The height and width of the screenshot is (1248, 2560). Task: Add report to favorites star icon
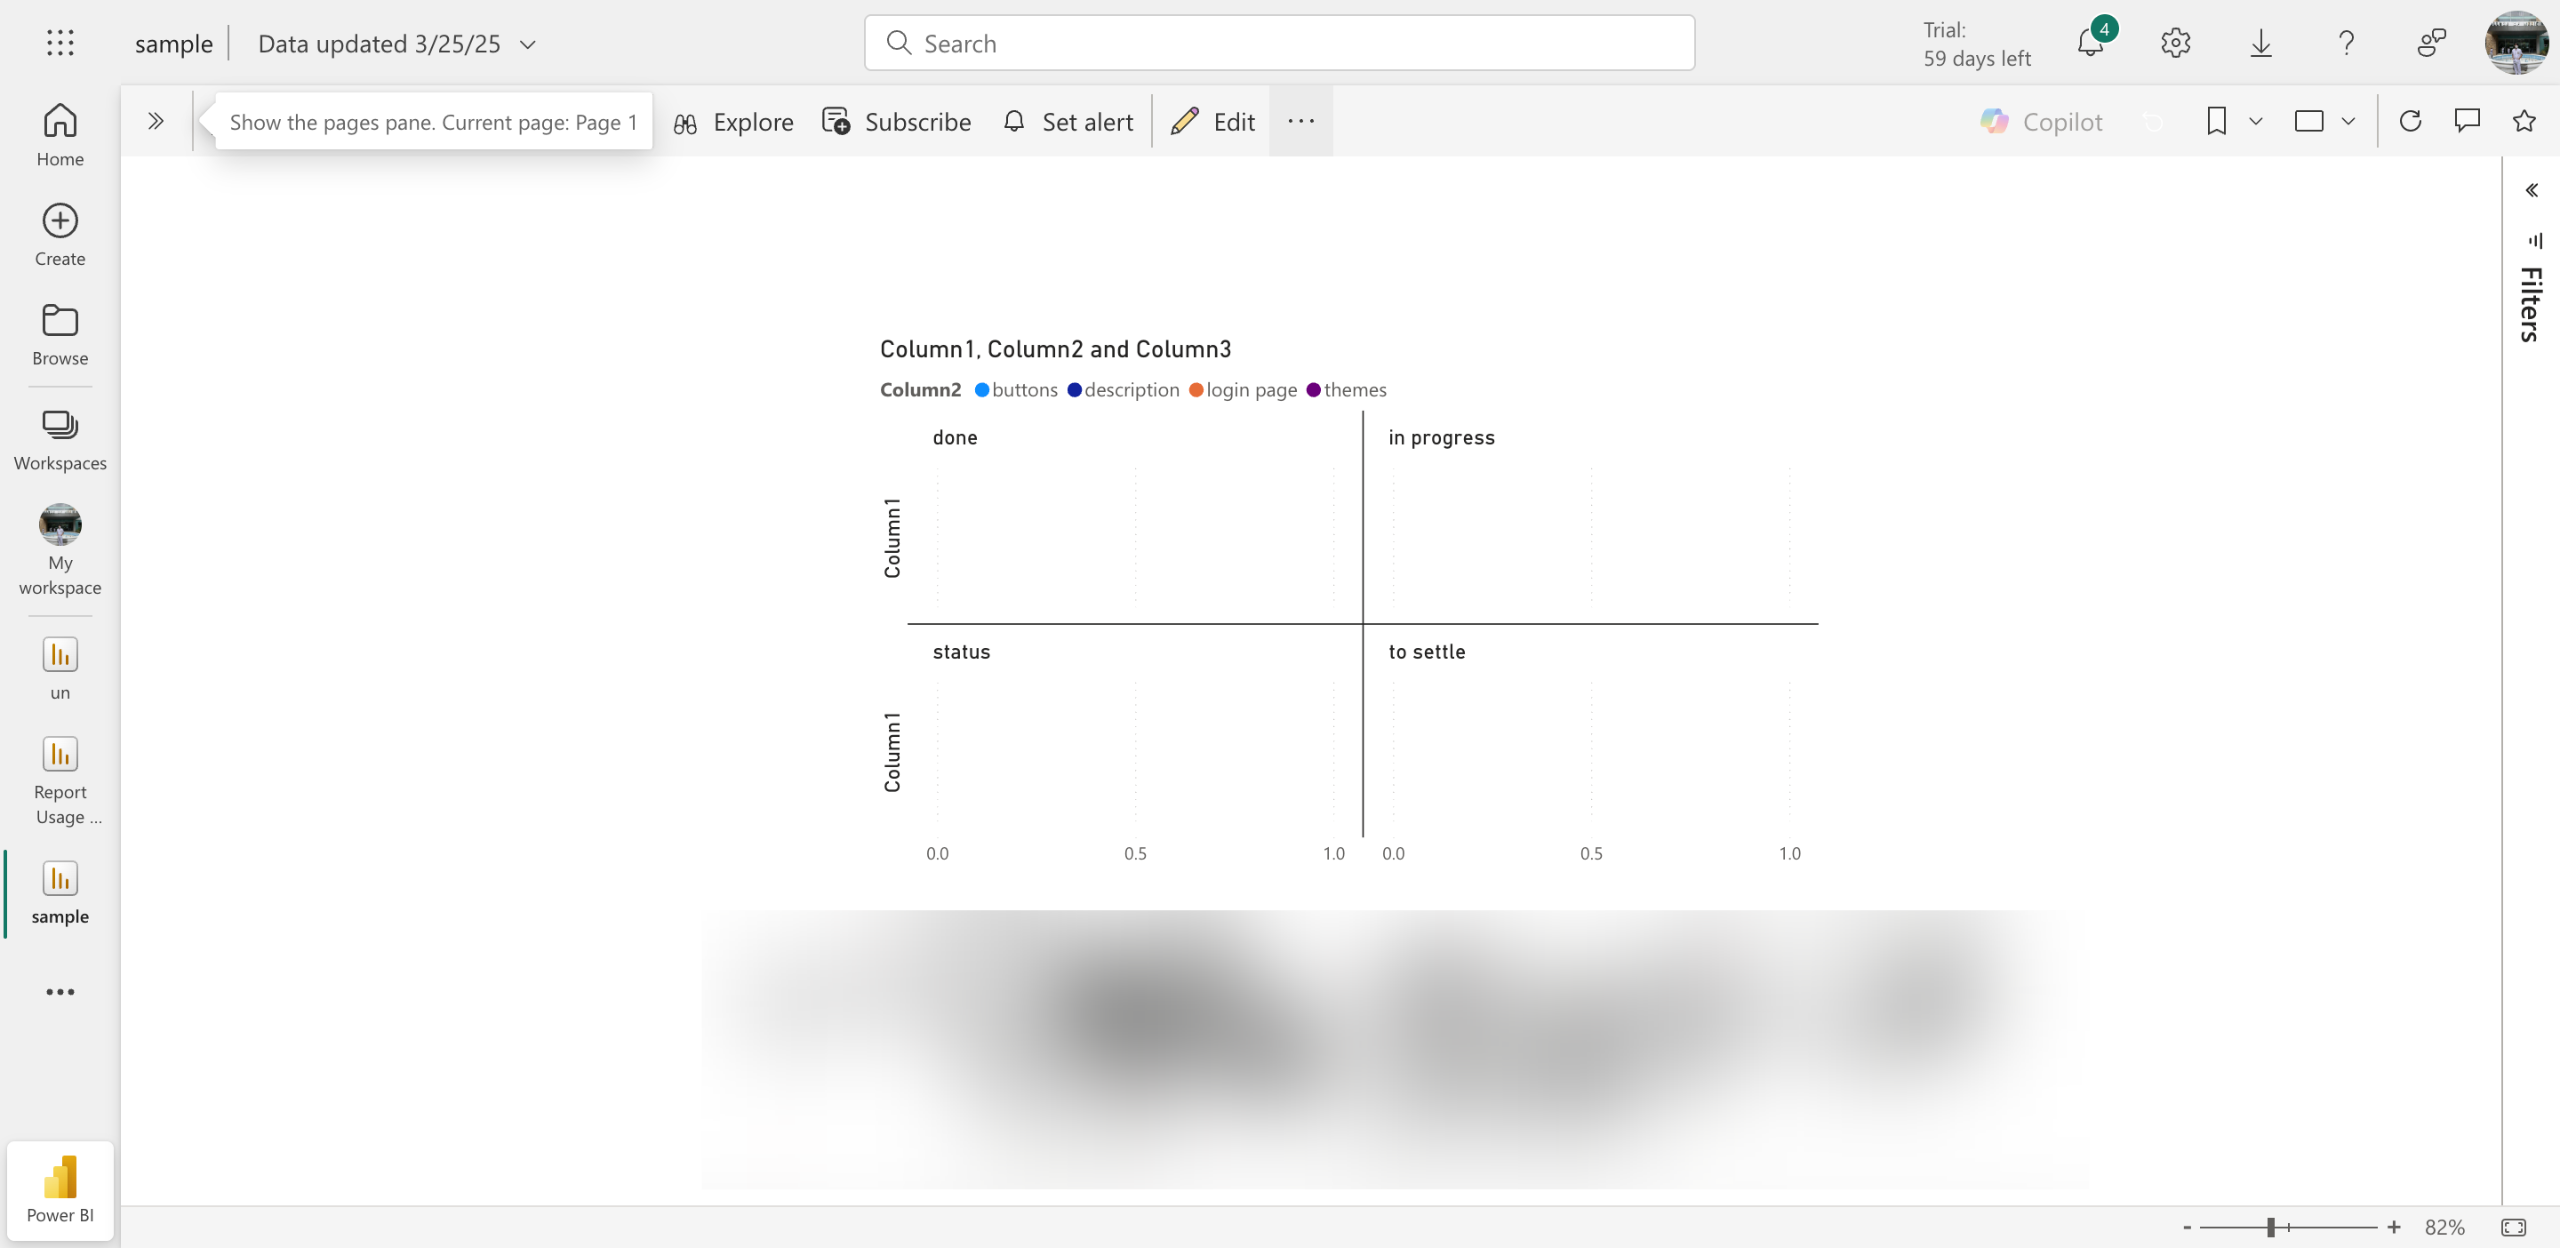pos(2524,121)
